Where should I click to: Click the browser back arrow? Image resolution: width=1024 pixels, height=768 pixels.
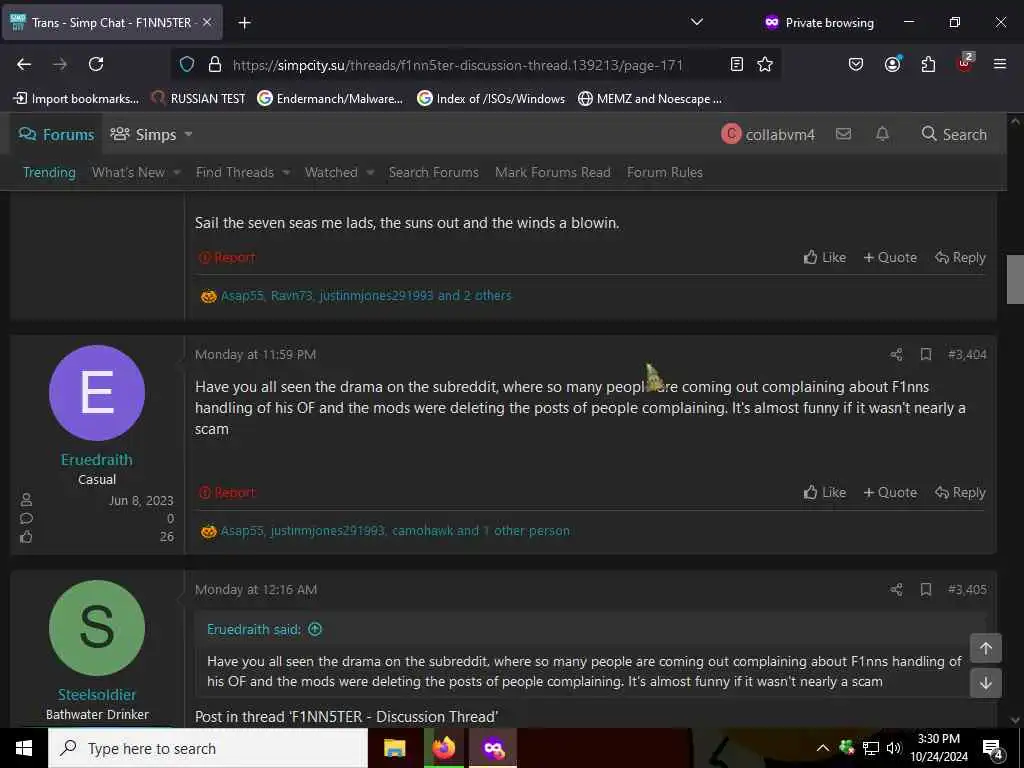(x=24, y=64)
